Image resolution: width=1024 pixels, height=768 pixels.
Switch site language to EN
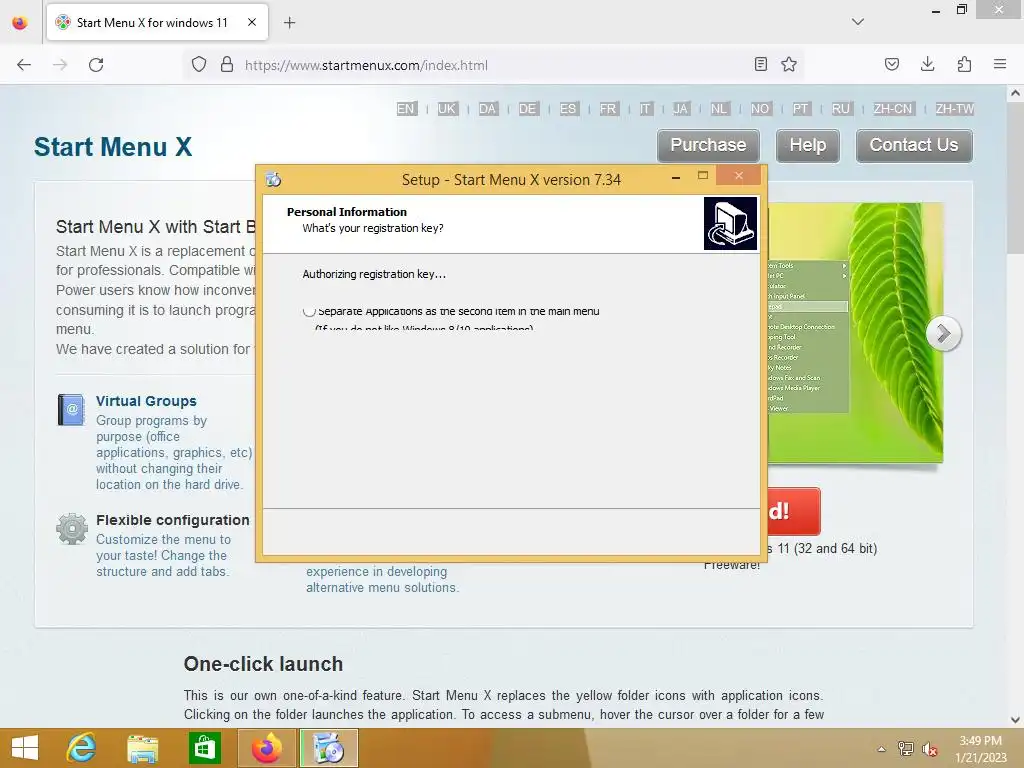[406, 108]
